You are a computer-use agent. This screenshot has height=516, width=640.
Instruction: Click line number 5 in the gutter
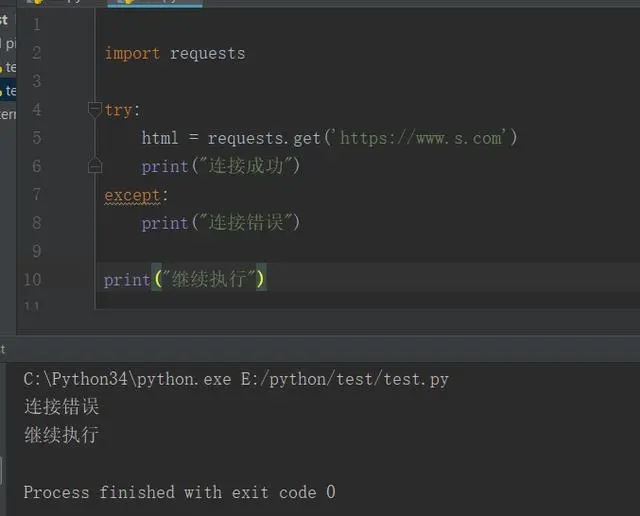[x=37, y=138]
